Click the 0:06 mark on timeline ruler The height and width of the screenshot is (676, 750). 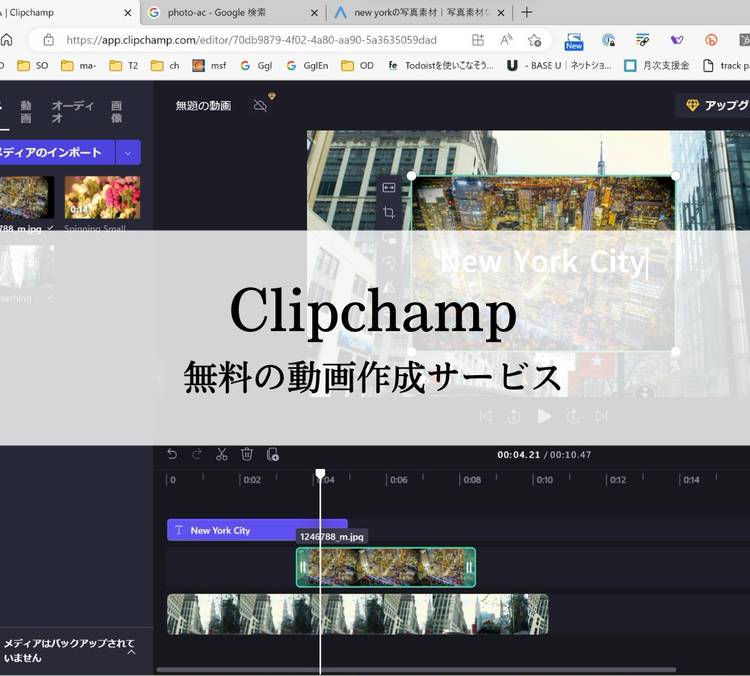coord(398,479)
